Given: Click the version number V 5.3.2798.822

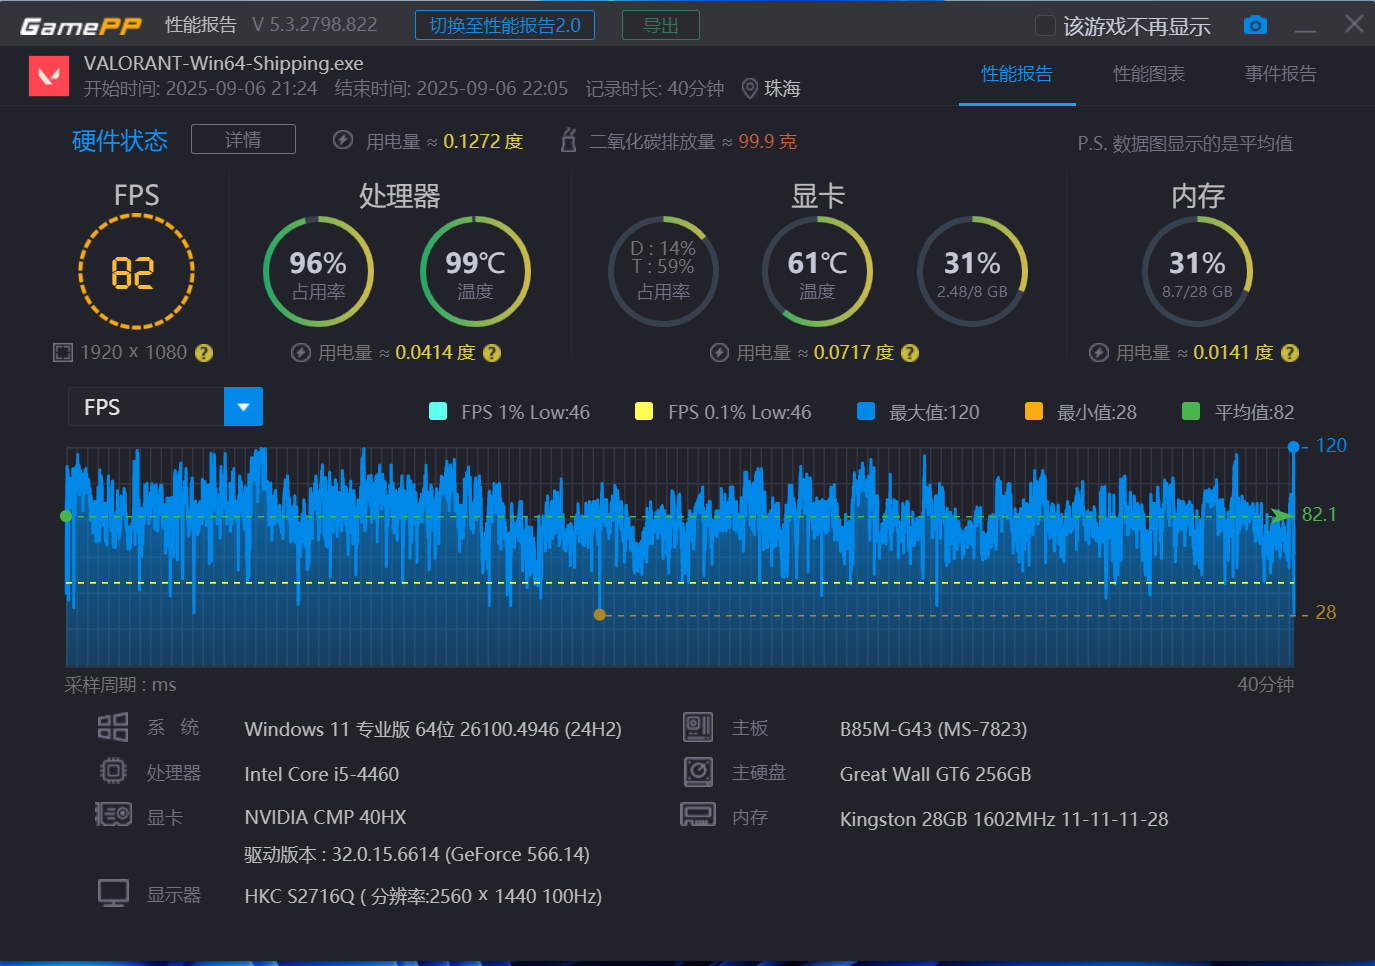Looking at the screenshot, I should (x=315, y=25).
